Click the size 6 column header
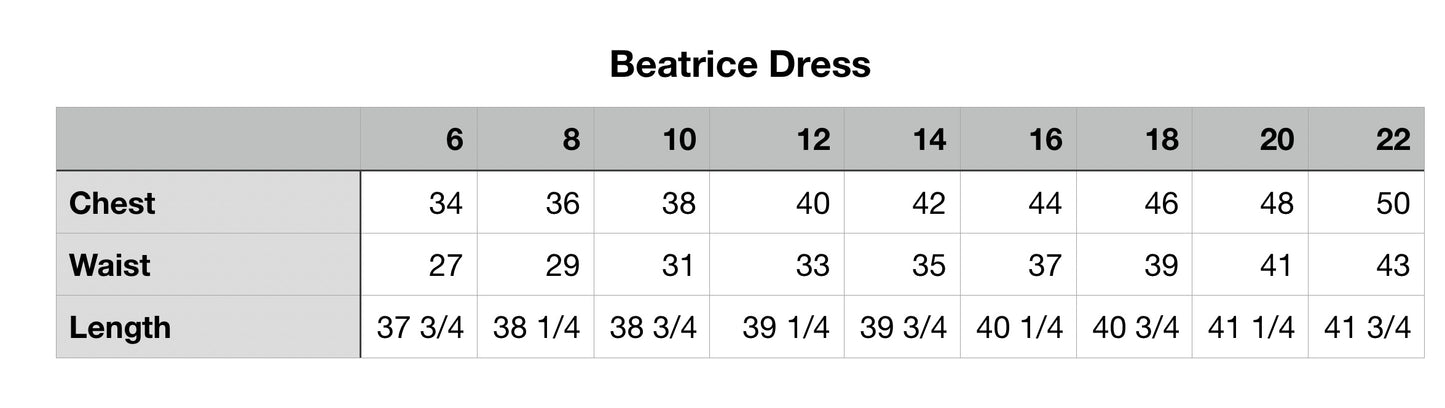The height and width of the screenshot is (408, 1445). coord(454,140)
